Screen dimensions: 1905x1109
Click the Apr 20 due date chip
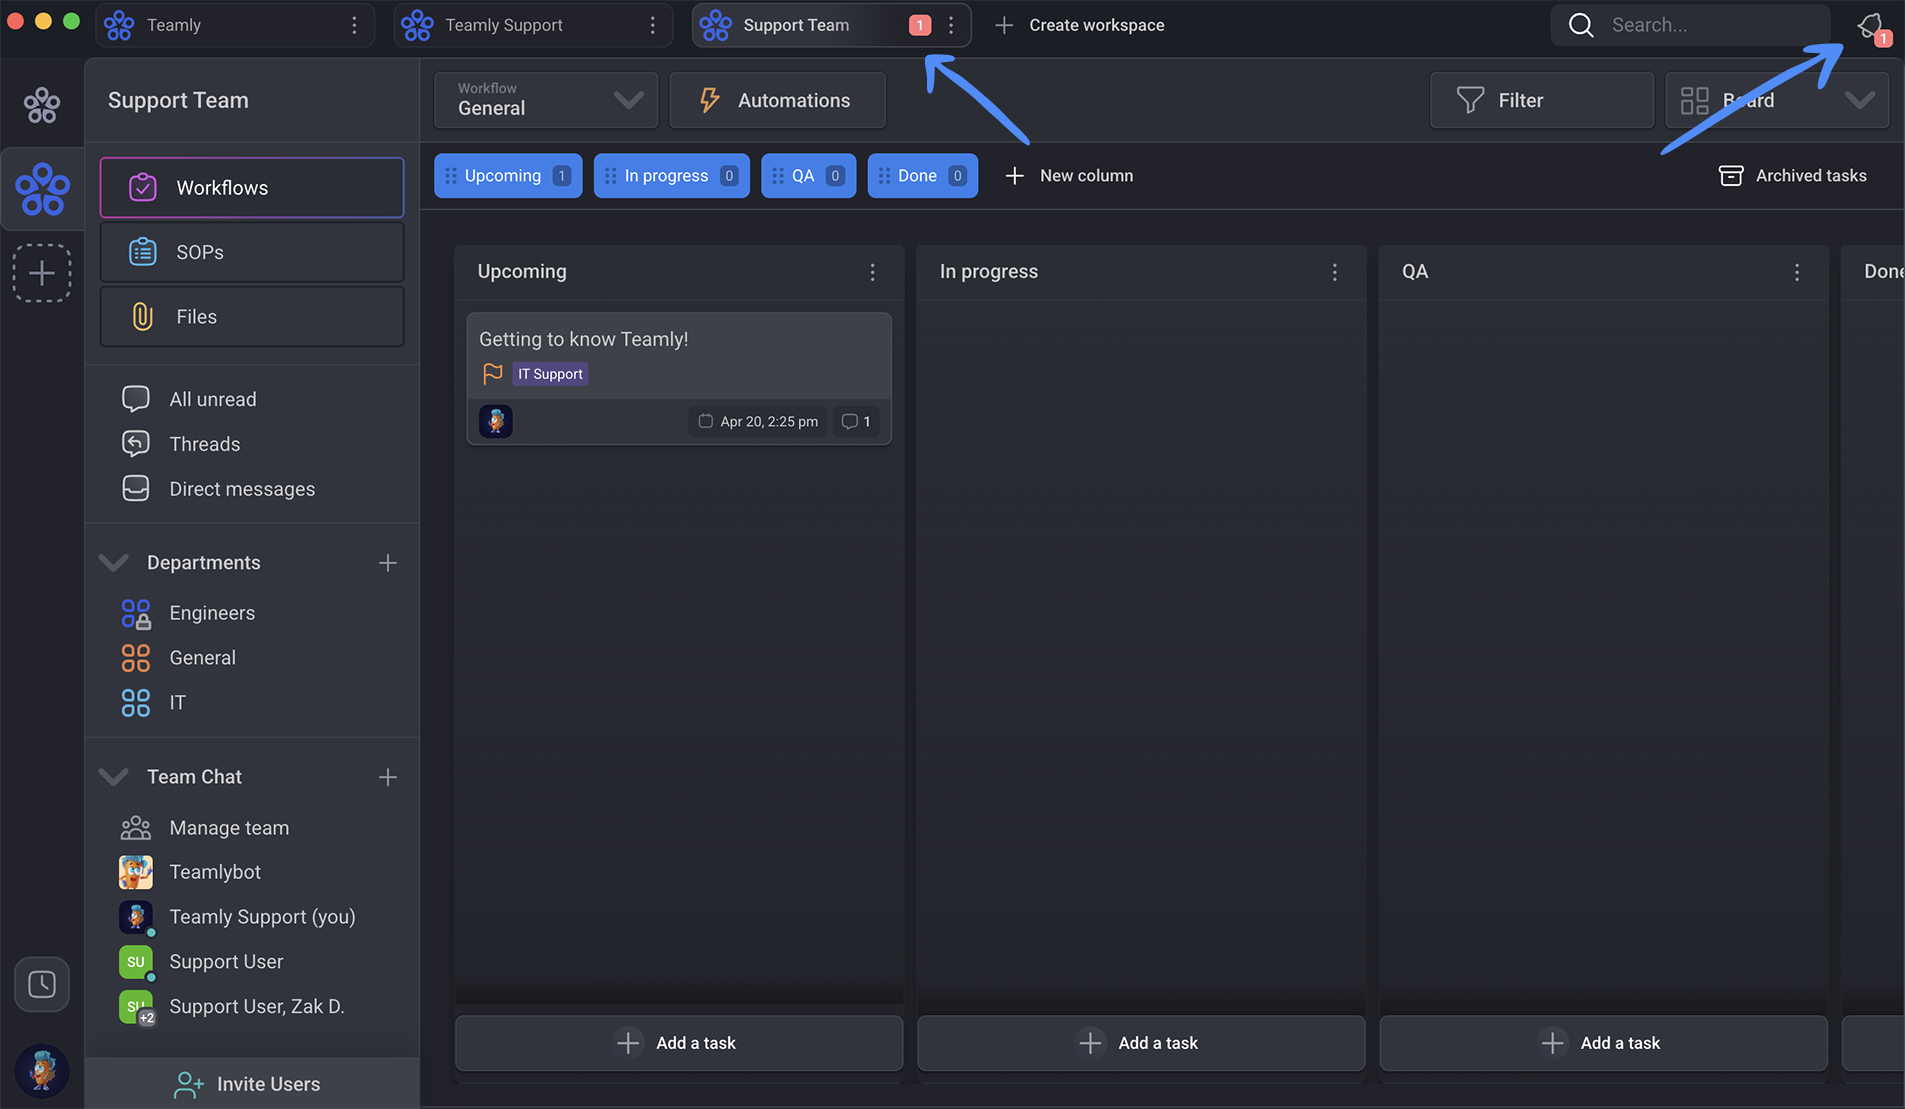coord(758,421)
